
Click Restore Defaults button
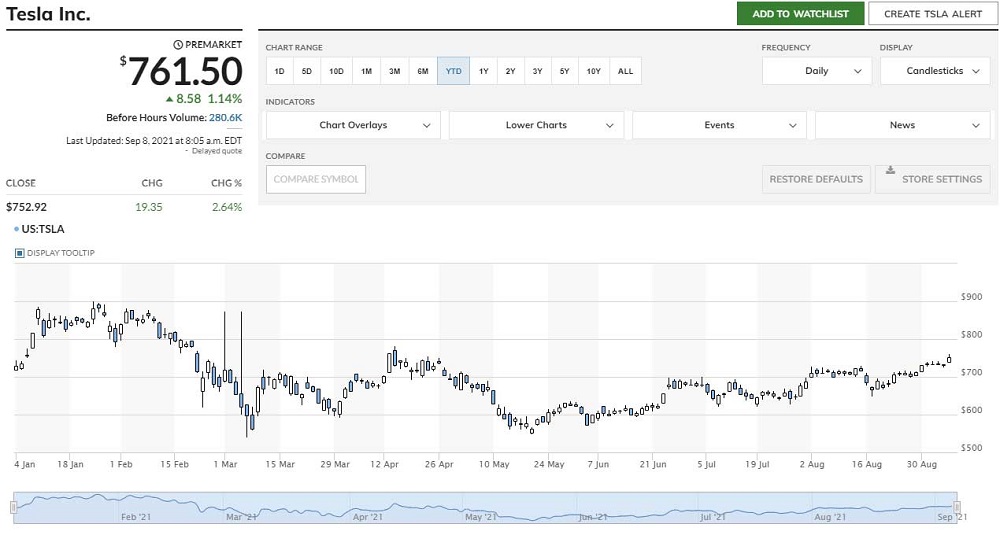[x=816, y=179]
